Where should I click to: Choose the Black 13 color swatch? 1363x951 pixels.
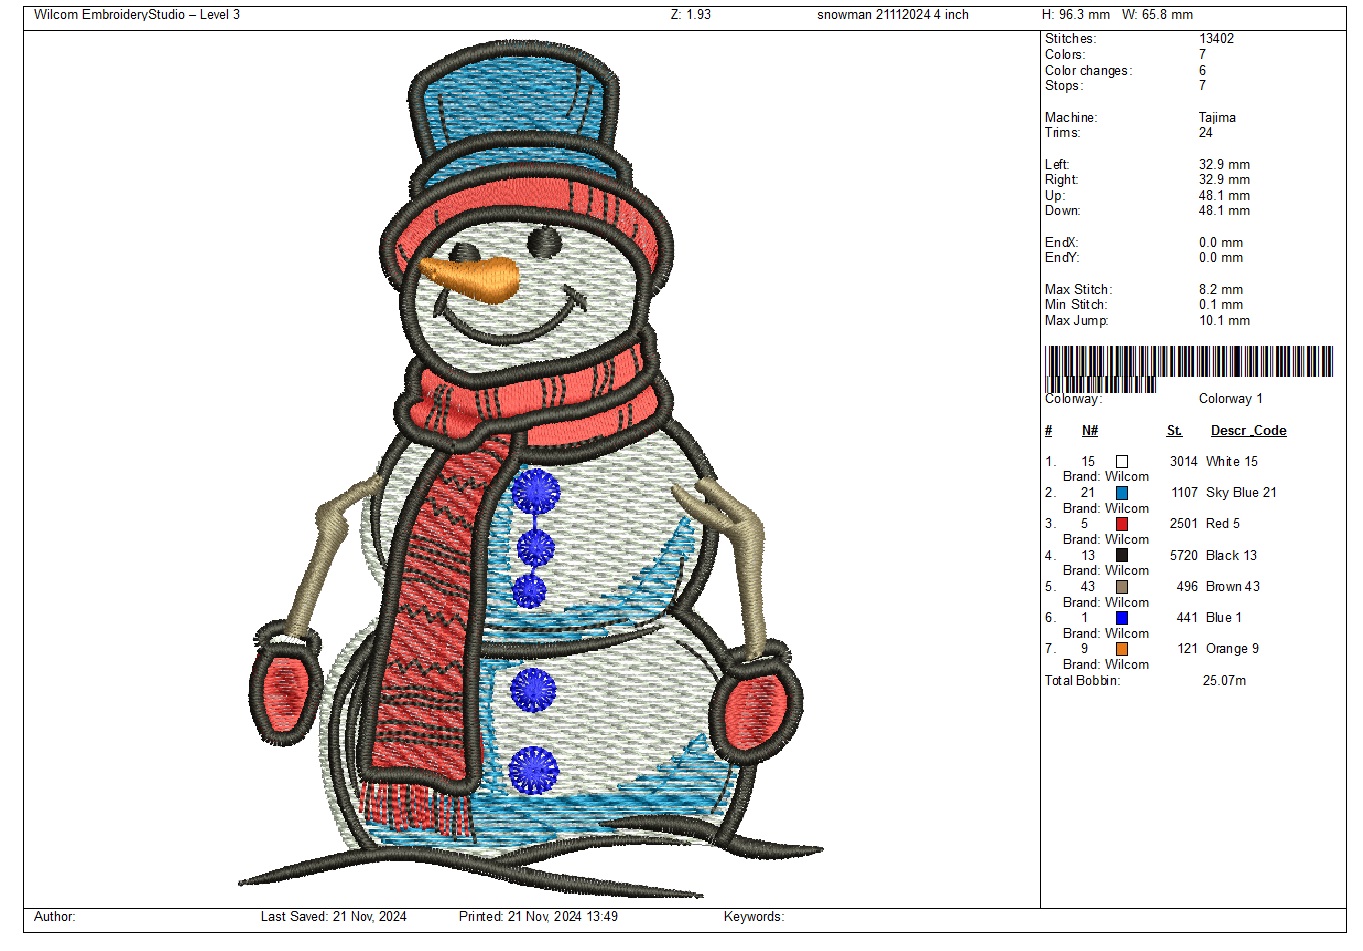pyautogui.click(x=1122, y=556)
